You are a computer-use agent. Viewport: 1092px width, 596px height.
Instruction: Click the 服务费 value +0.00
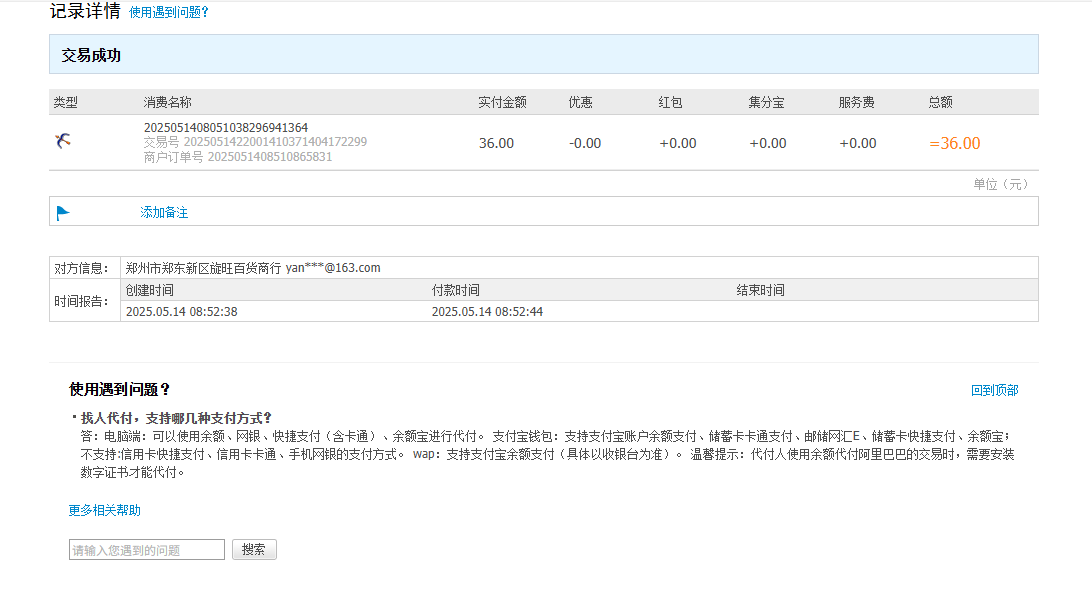(858, 143)
